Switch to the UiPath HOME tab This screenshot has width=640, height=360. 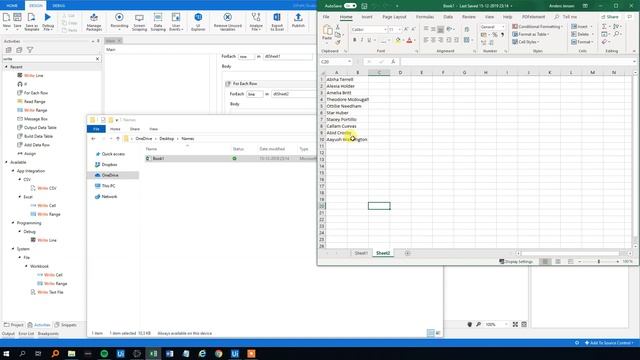coord(12,6)
